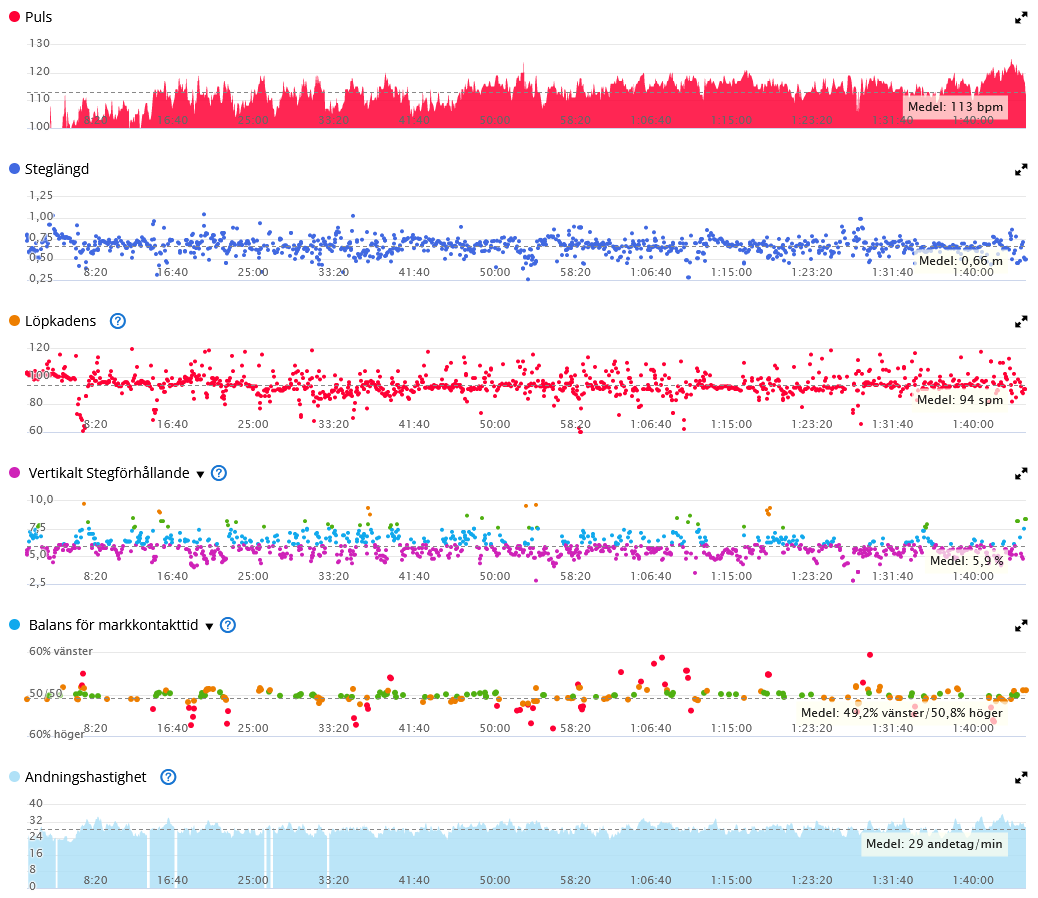Click the light blue Andningshastighet legend dot

point(14,777)
